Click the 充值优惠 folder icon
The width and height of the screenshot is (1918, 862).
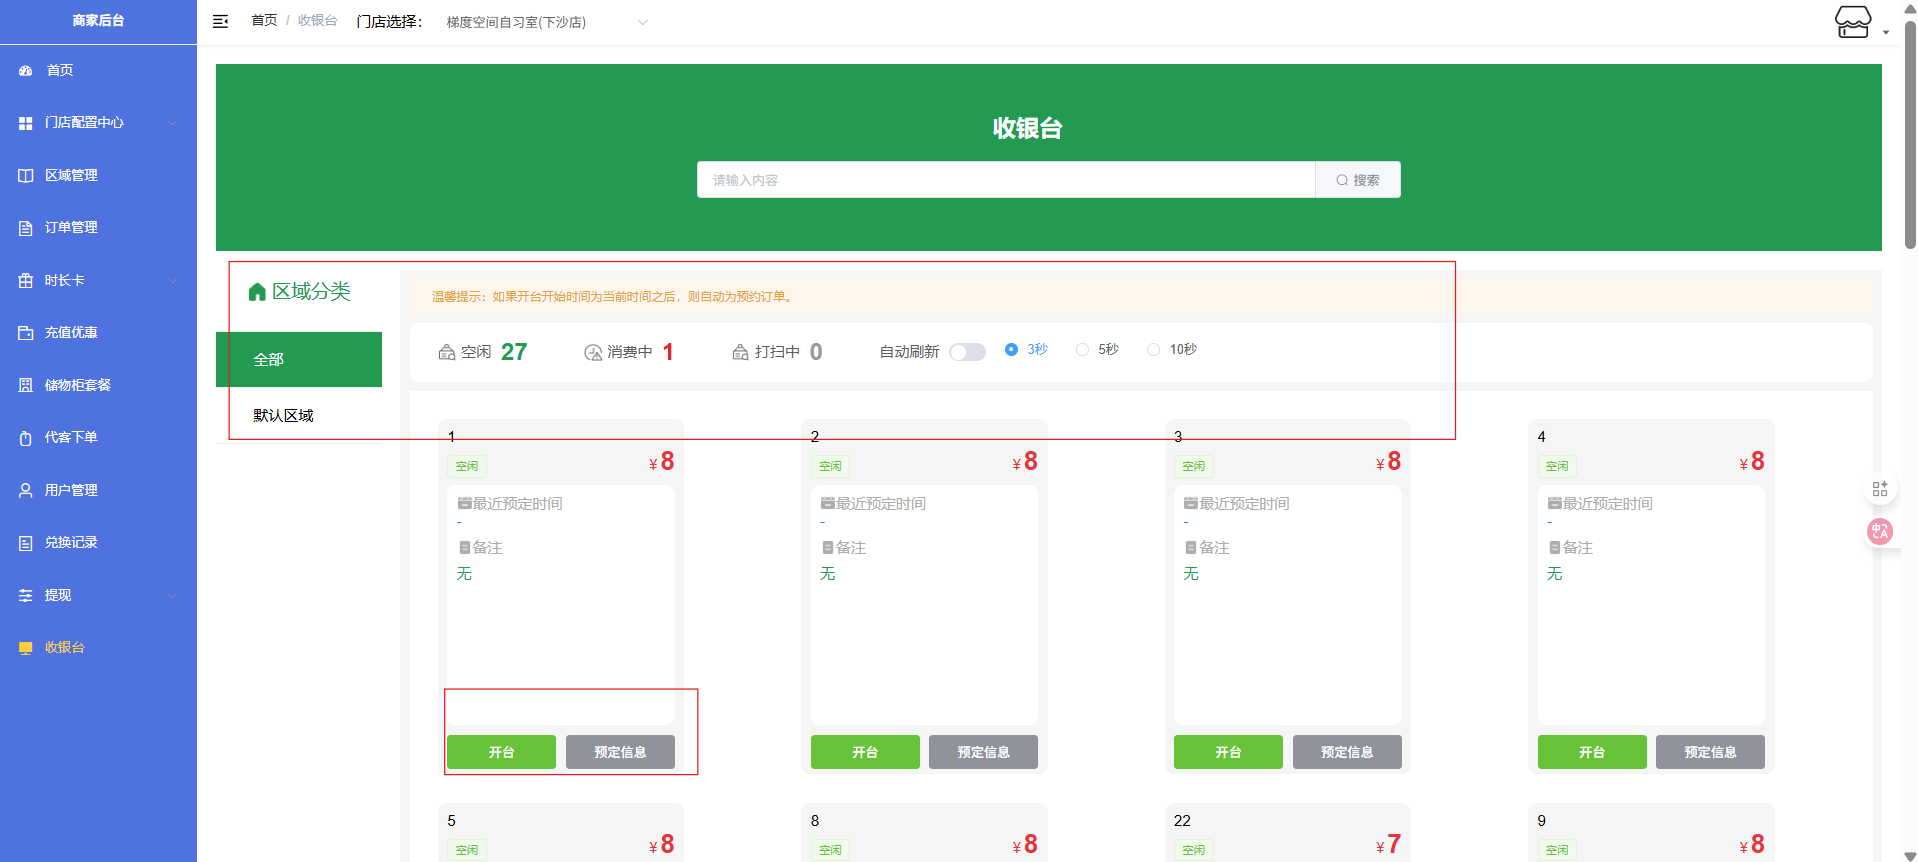coord(26,333)
